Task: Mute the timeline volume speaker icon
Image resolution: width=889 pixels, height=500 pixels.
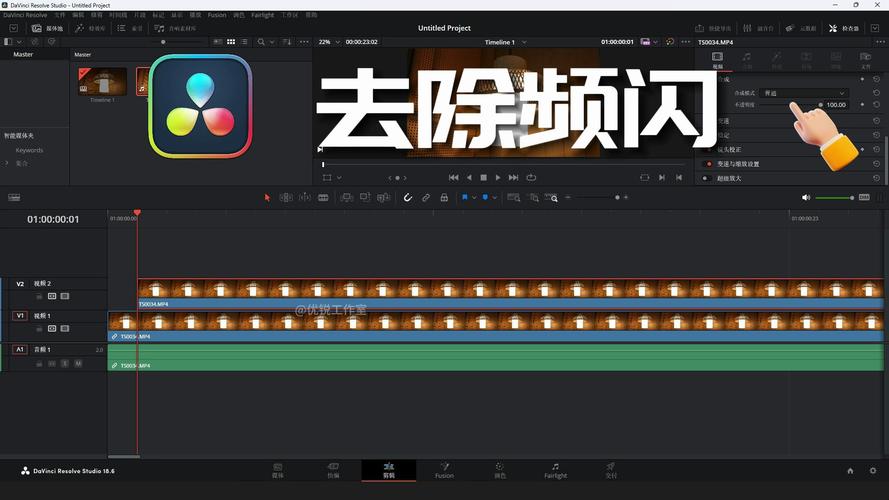Action: pos(806,197)
